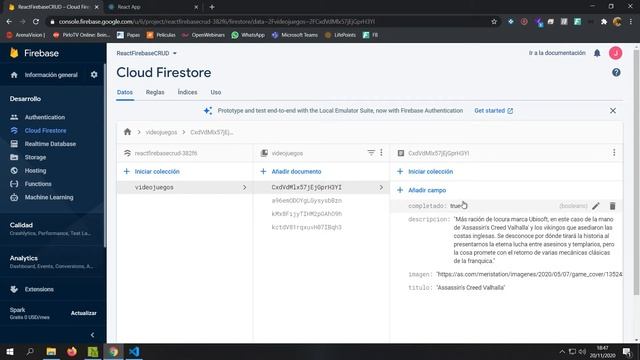Open videojuegos collection more options menu
This screenshot has width=640, height=360.
point(381,153)
